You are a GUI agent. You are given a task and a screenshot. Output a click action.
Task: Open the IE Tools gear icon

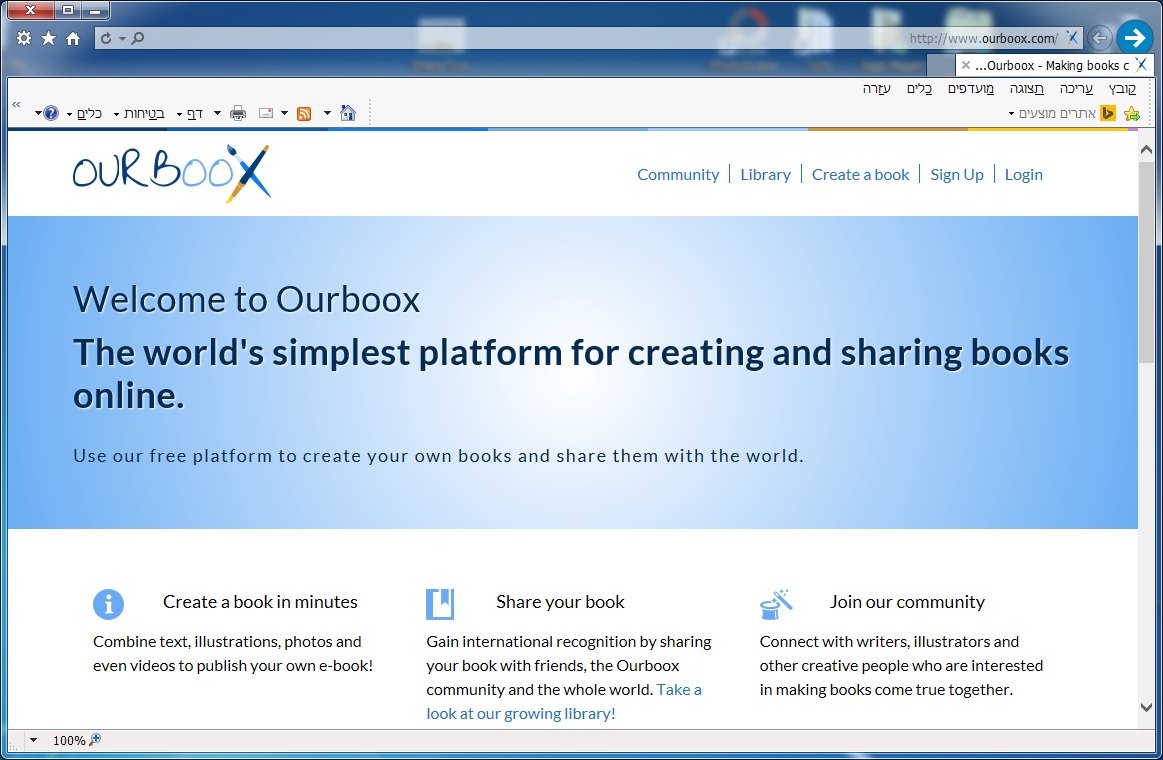pos(24,38)
